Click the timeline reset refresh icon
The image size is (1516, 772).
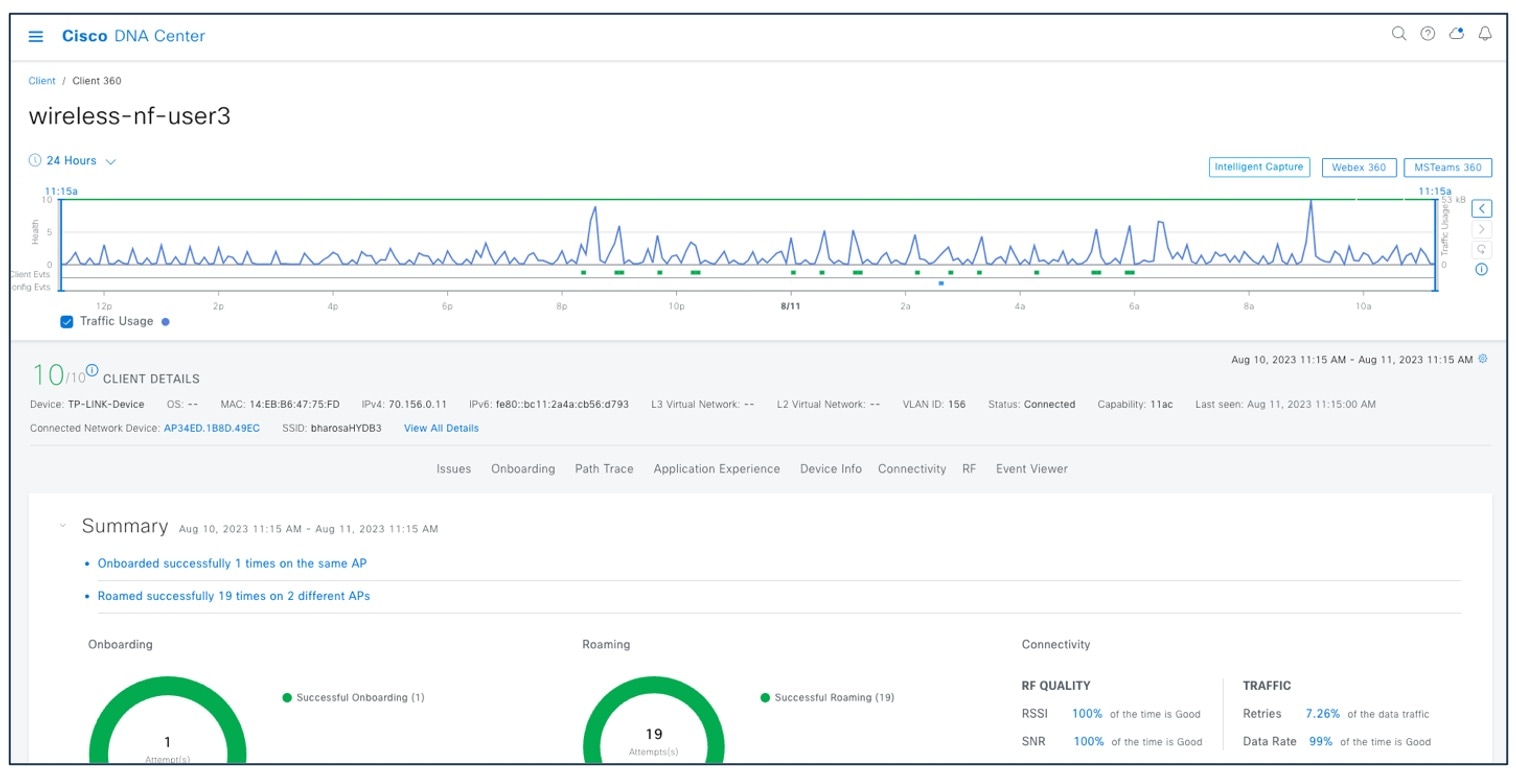[1482, 249]
